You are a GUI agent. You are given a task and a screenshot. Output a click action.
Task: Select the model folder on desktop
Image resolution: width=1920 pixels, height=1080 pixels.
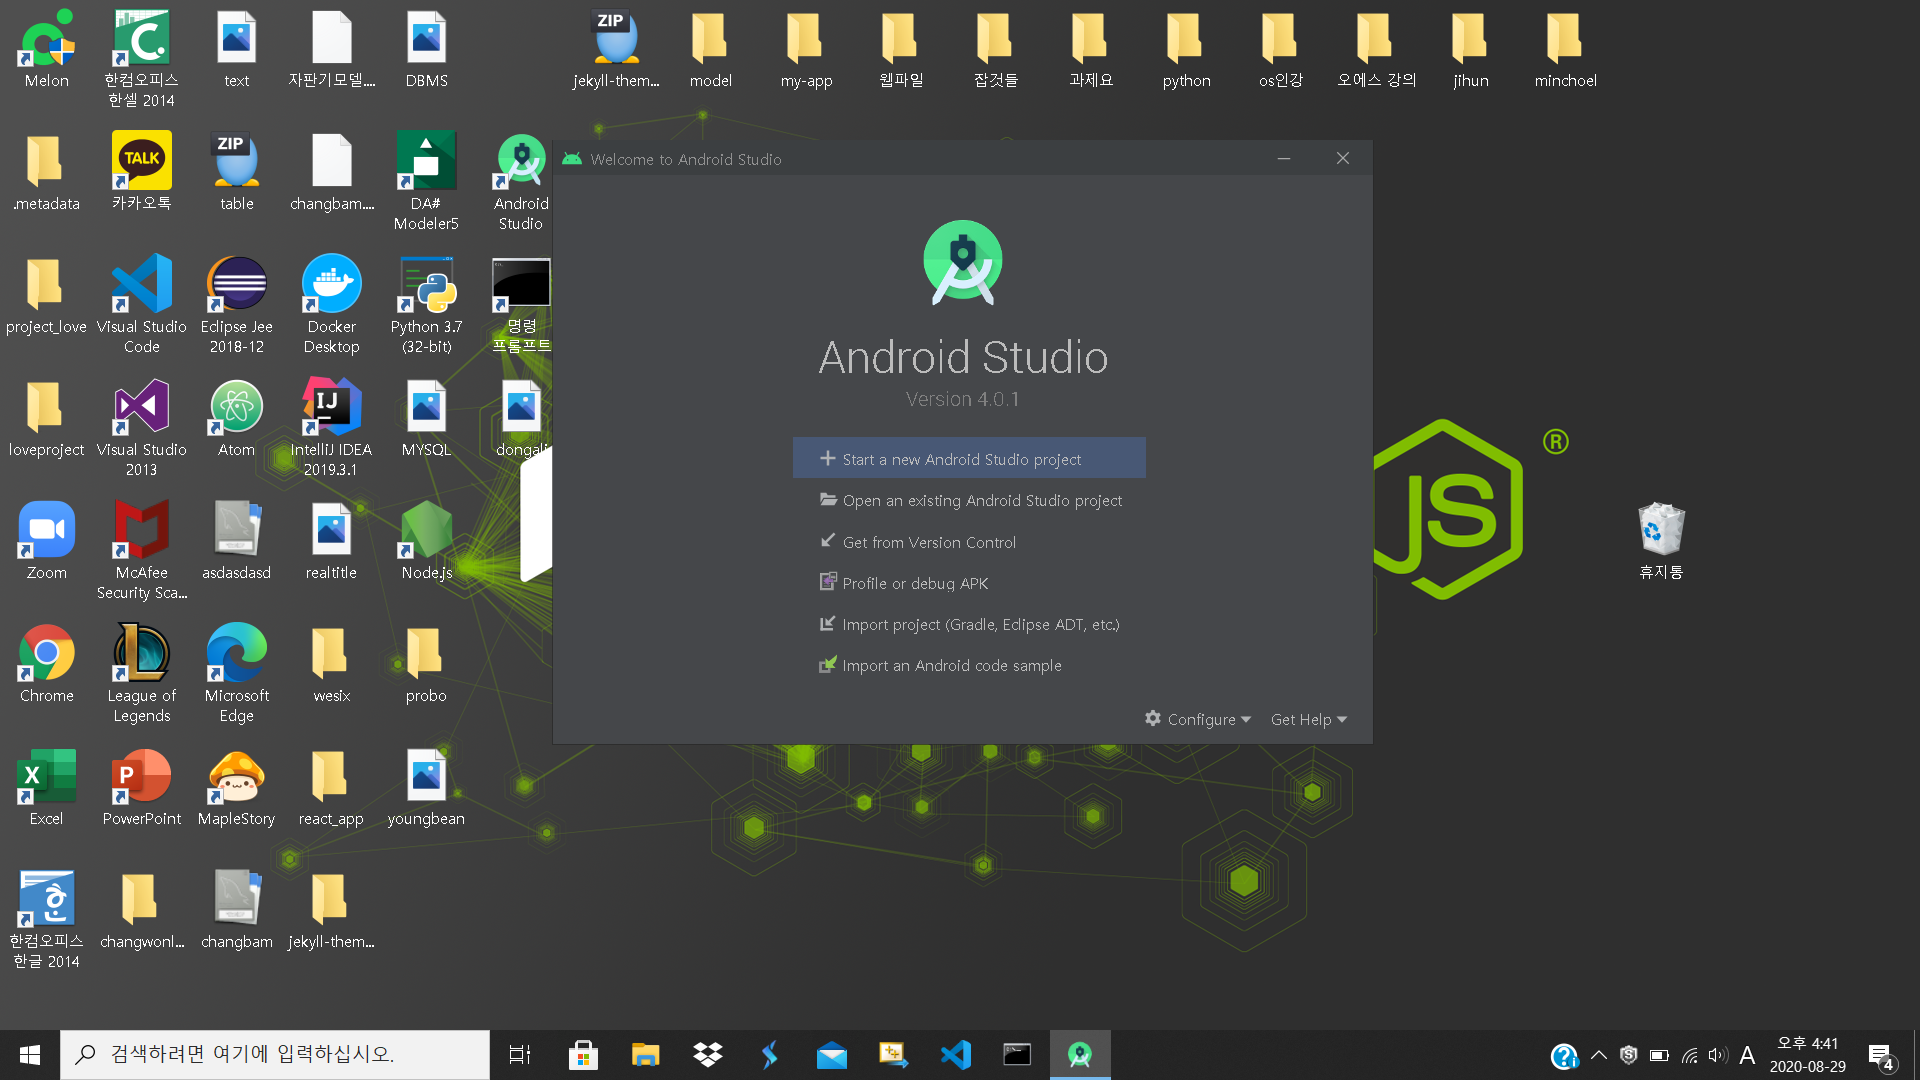coord(711,48)
